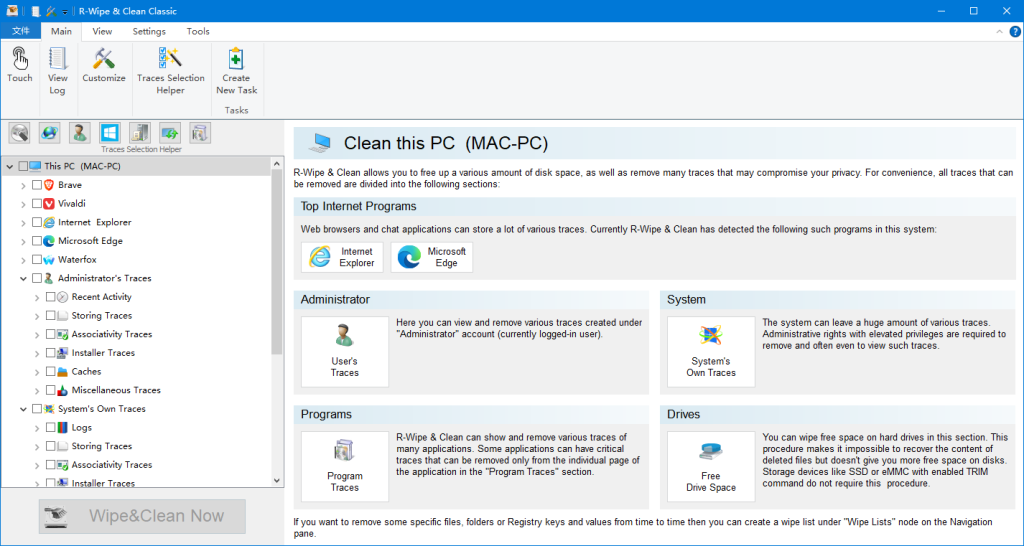
Task: Switch to the View ribbon tab
Action: tap(102, 31)
